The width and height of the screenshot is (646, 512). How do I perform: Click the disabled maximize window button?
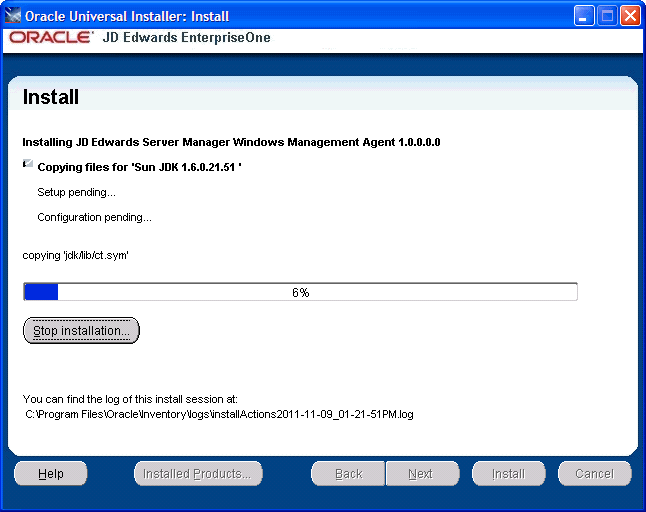[x=607, y=16]
